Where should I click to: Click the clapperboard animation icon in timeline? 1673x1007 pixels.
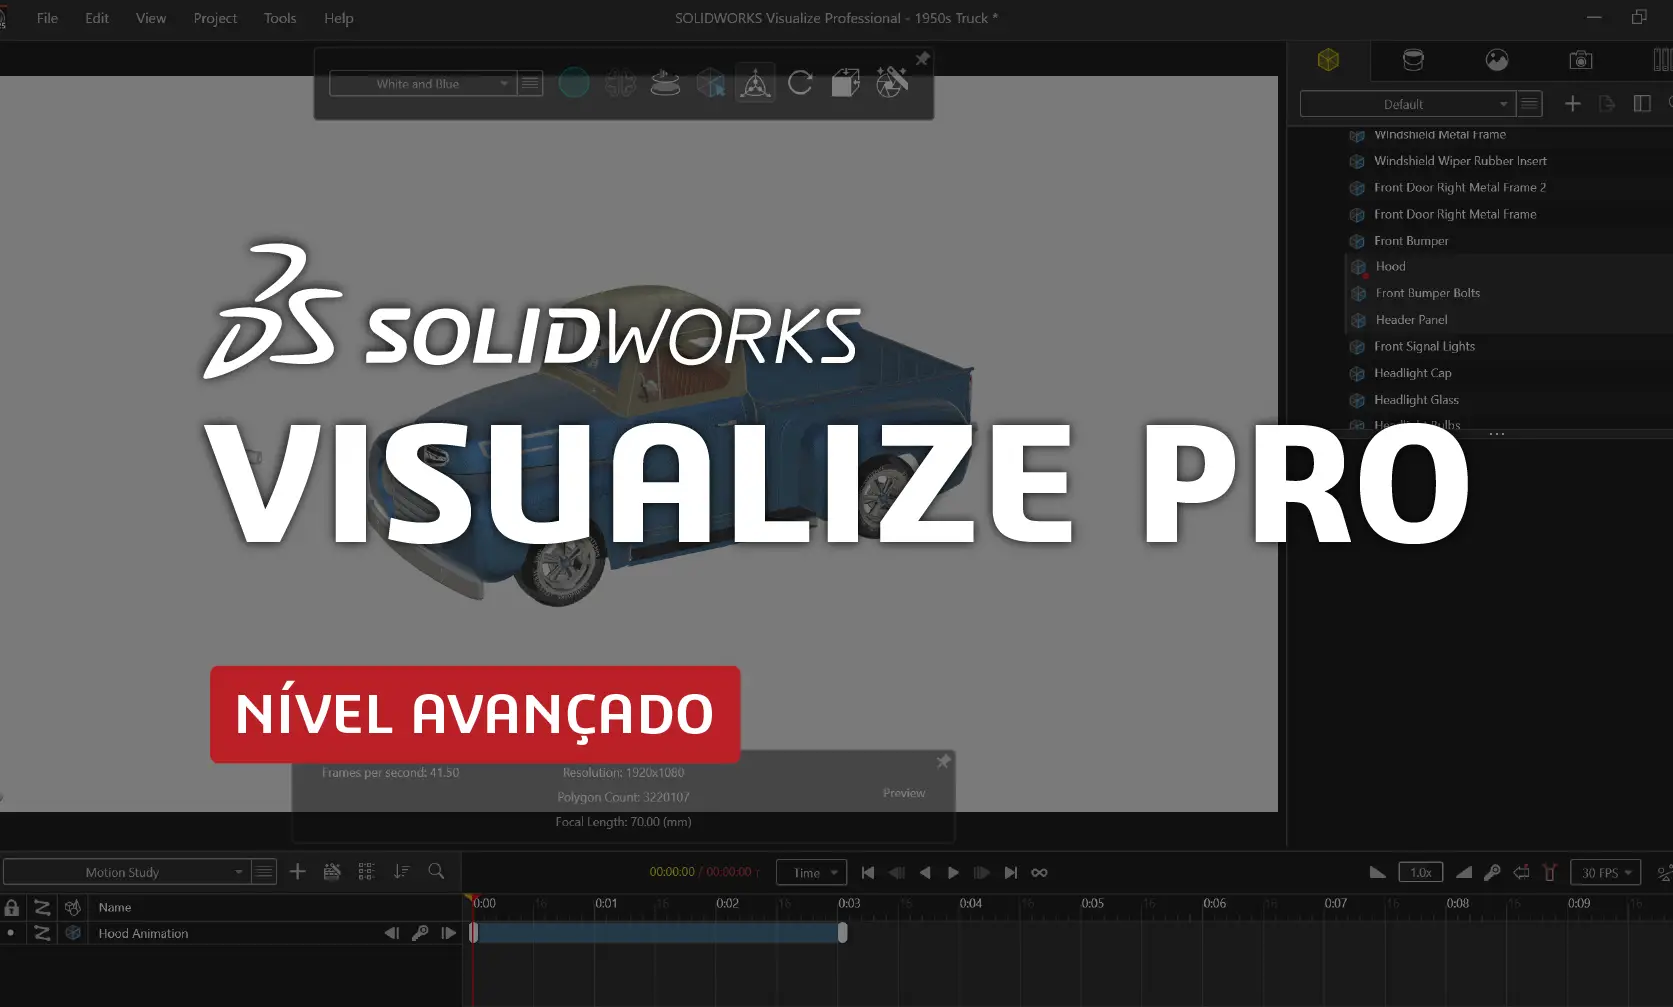click(x=332, y=872)
